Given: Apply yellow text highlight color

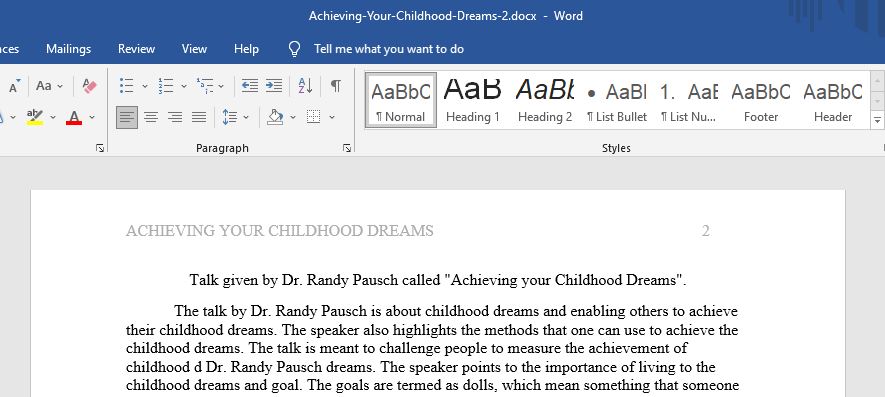Looking at the screenshot, I should pos(35,117).
